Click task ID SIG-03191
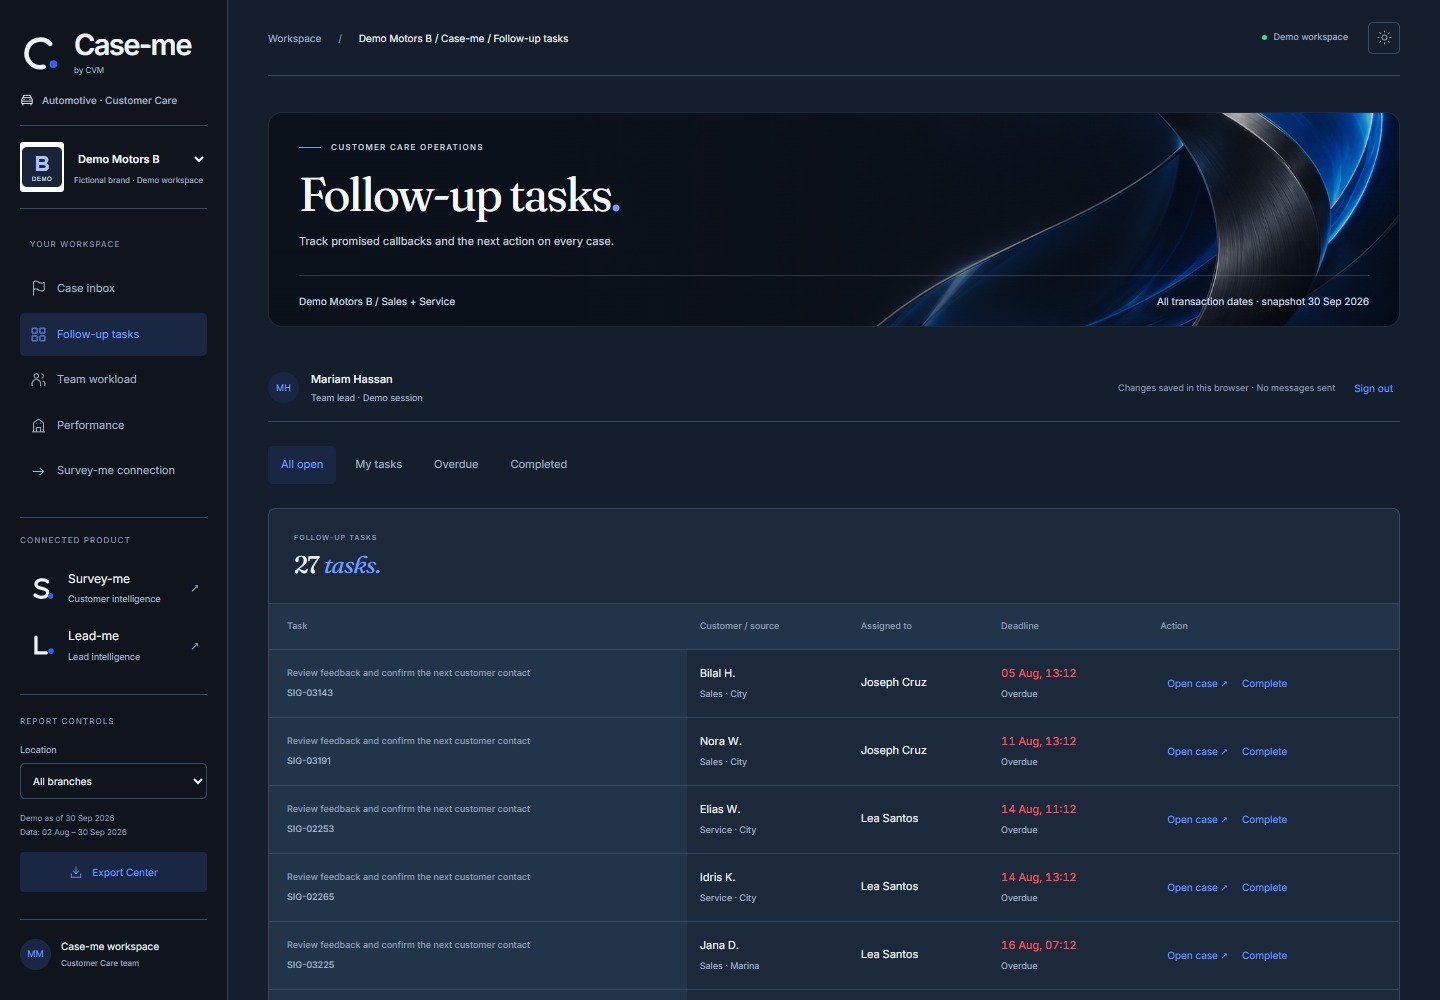Viewport: 1440px width, 1000px height. [309, 761]
